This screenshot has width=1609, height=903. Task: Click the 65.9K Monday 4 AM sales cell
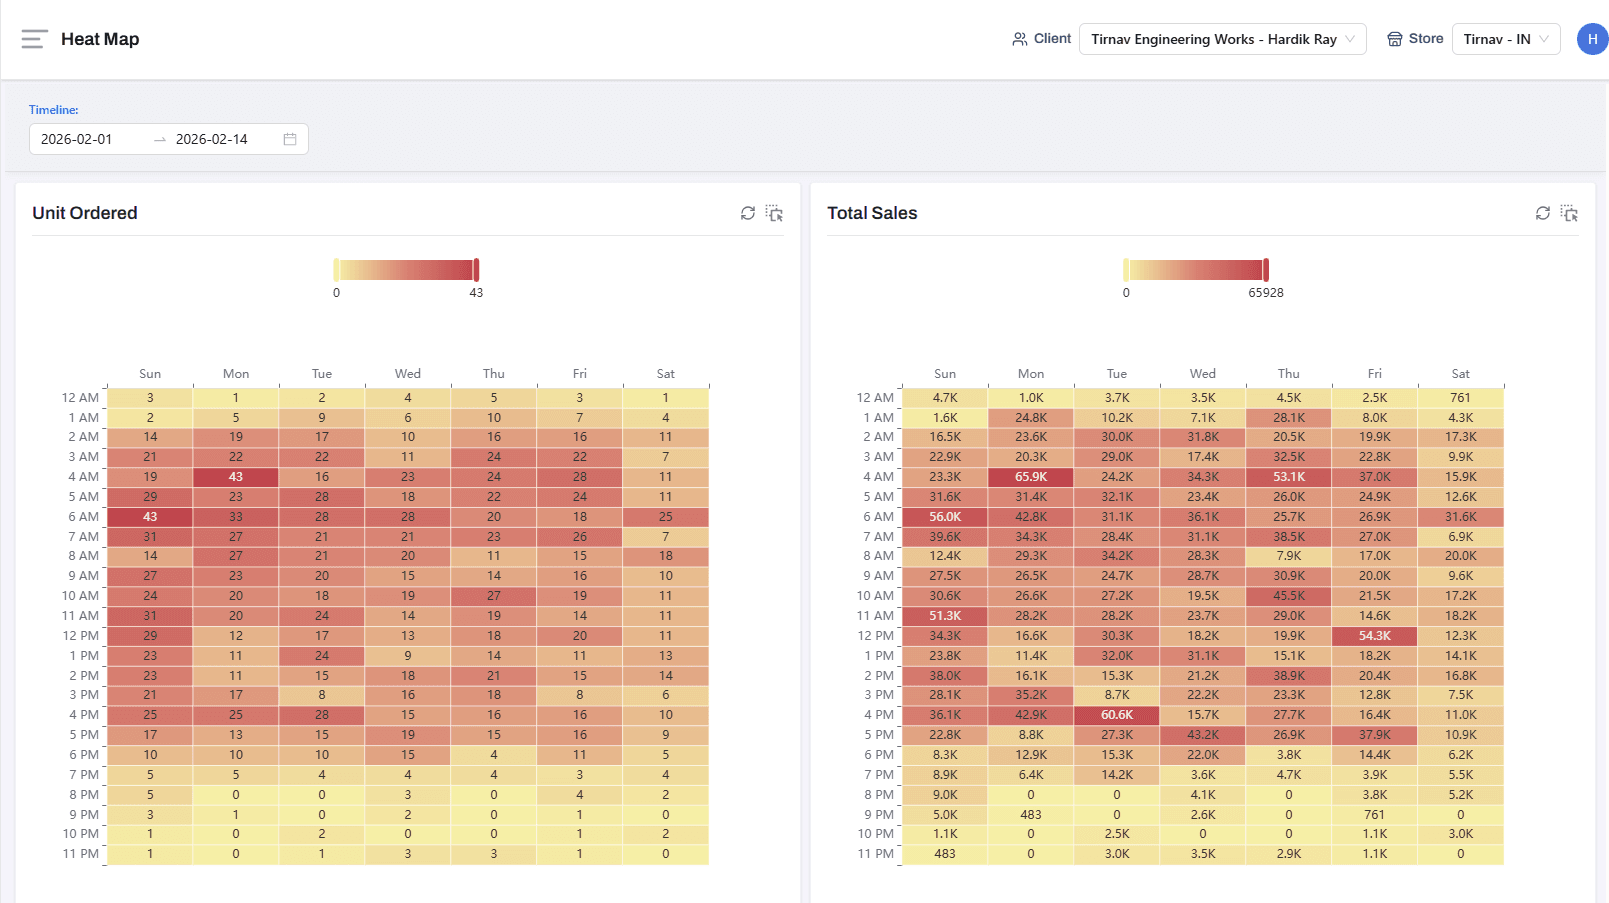click(x=1030, y=477)
